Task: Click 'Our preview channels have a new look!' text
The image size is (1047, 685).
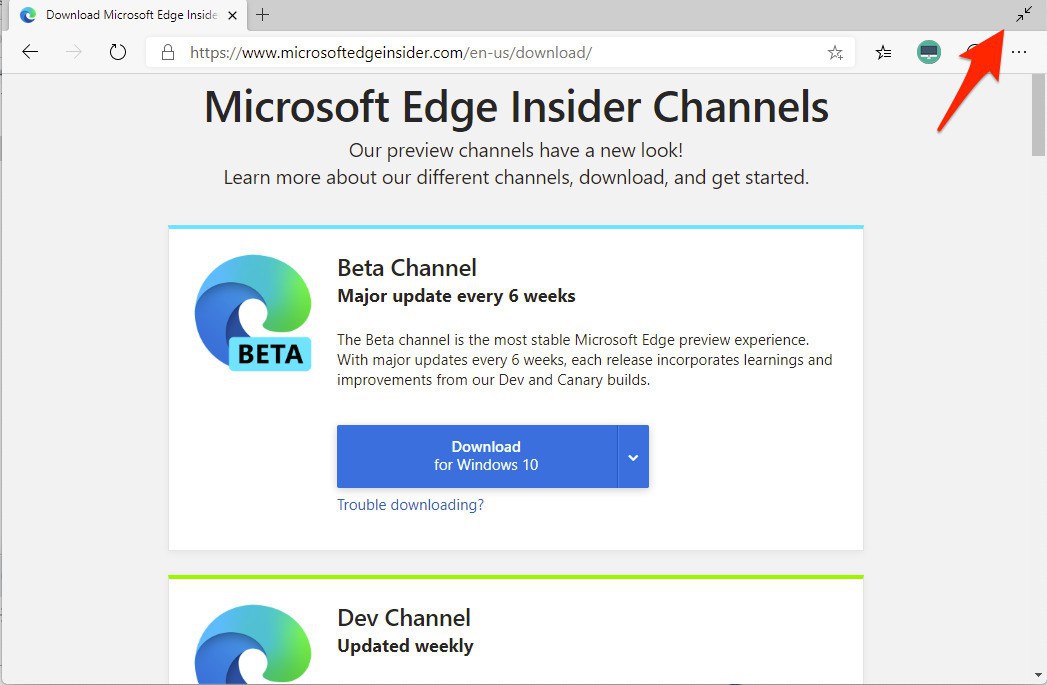Action: (x=515, y=150)
